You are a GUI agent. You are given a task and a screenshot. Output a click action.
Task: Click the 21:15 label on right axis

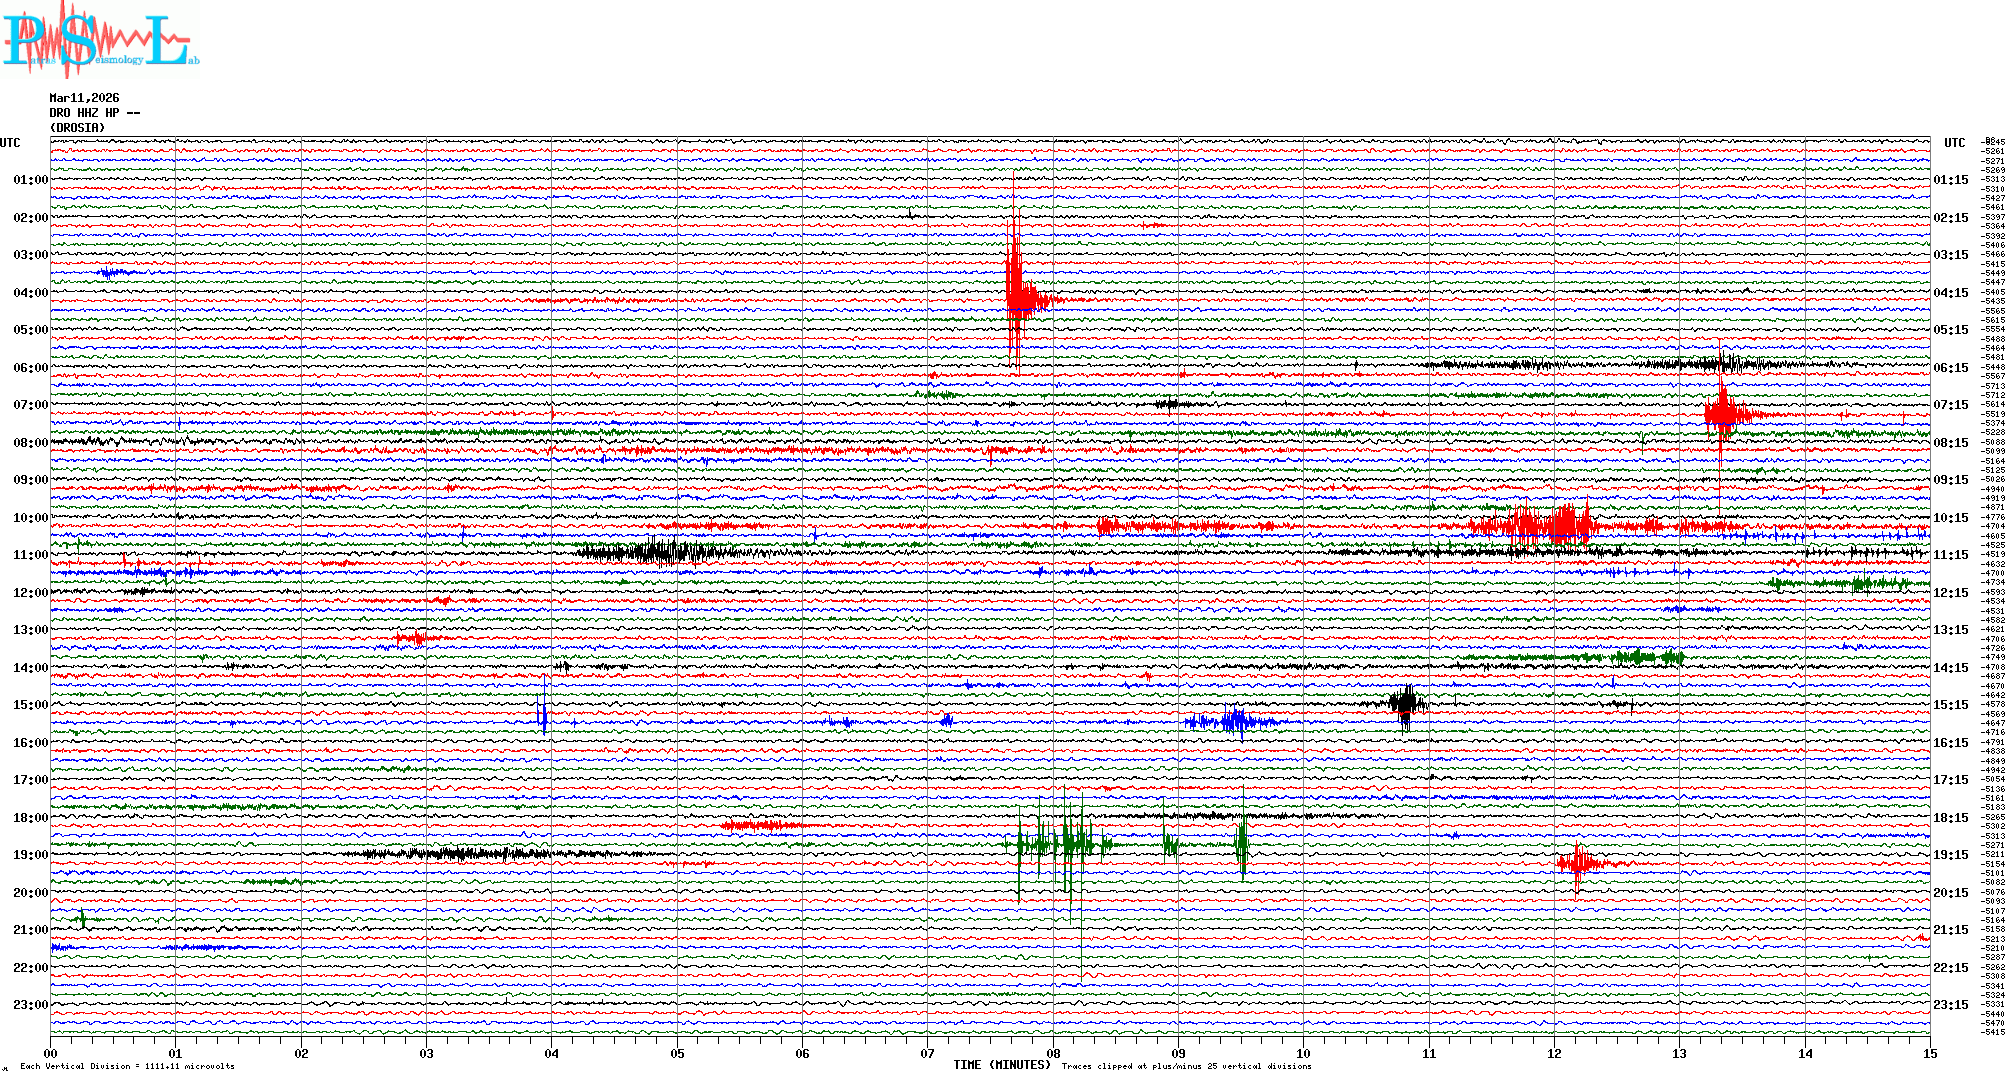(x=1950, y=930)
